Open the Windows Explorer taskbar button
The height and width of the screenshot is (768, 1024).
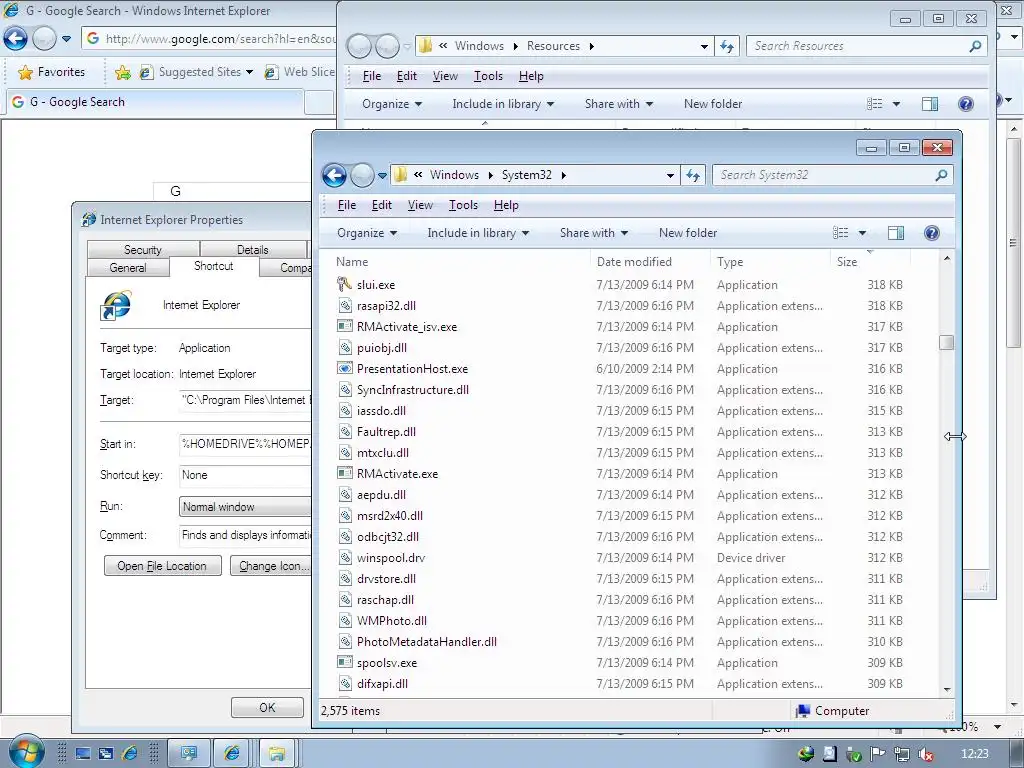[277, 754]
